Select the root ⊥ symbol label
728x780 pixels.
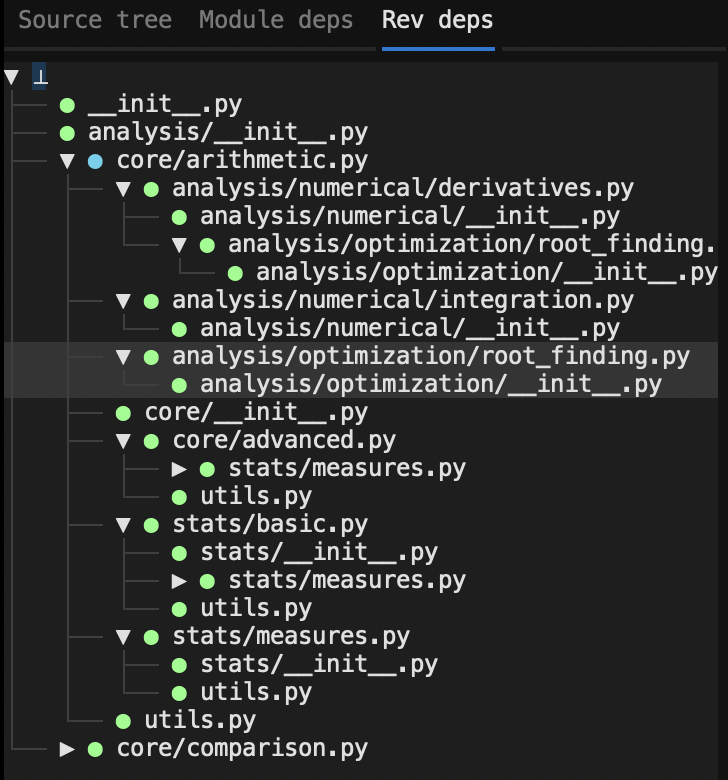[x=39, y=77]
